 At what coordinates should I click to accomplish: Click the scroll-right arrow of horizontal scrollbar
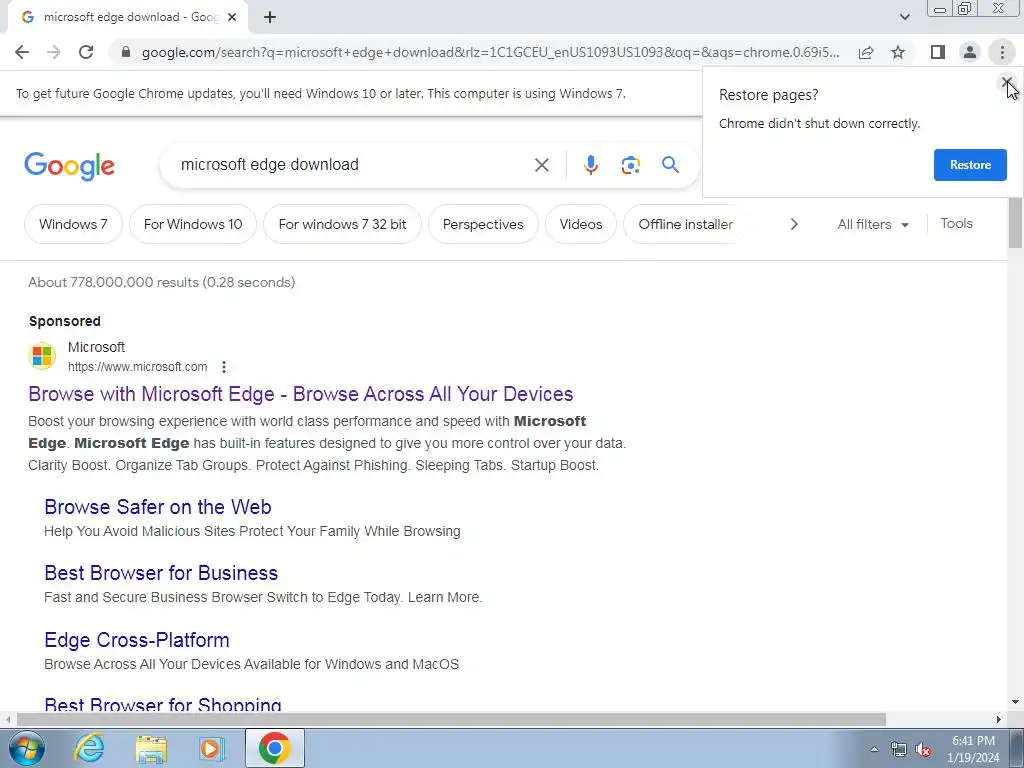click(x=999, y=720)
